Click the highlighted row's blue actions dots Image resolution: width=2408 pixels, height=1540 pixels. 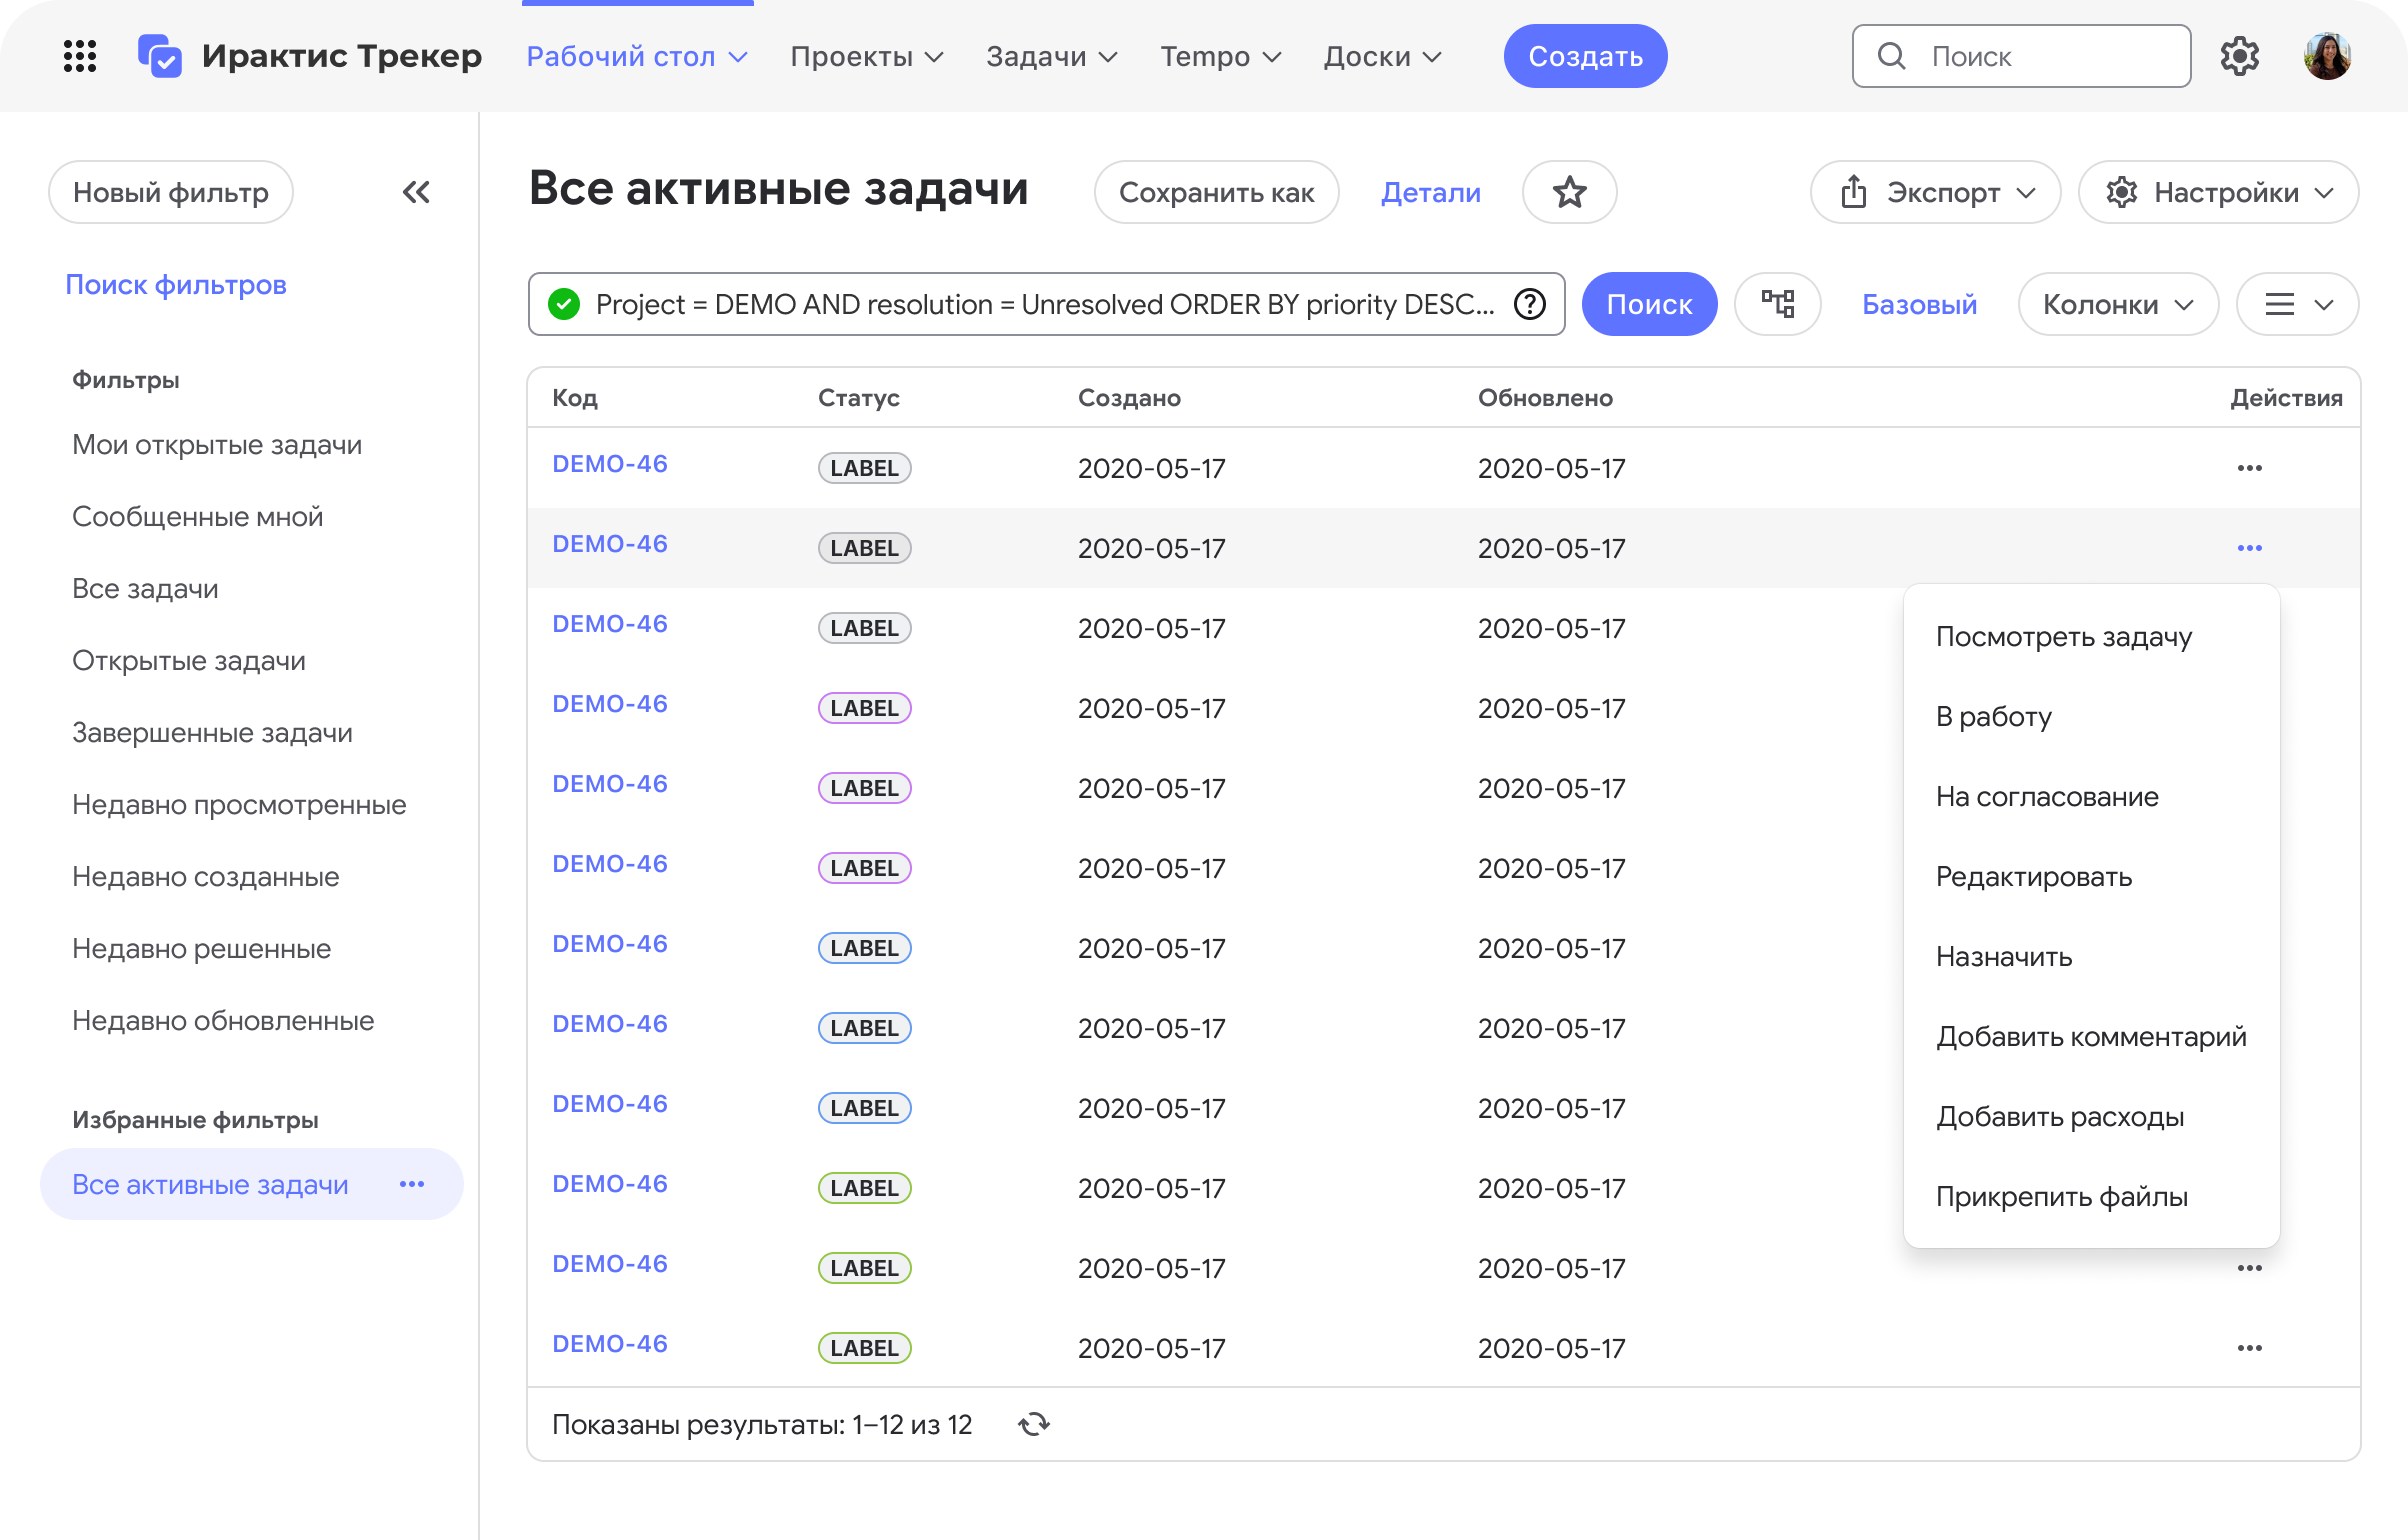pyautogui.click(x=2250, y=548)
